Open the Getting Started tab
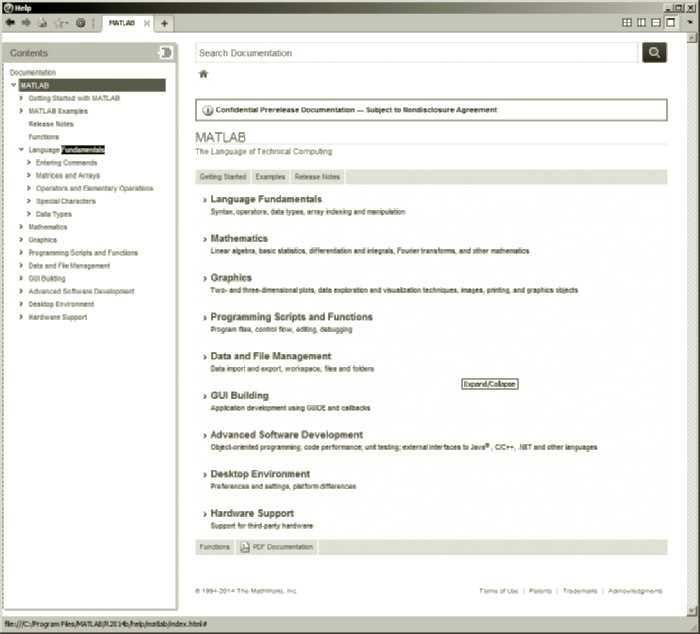The height and width of the screenshot is (634, 700). [223, 177]
